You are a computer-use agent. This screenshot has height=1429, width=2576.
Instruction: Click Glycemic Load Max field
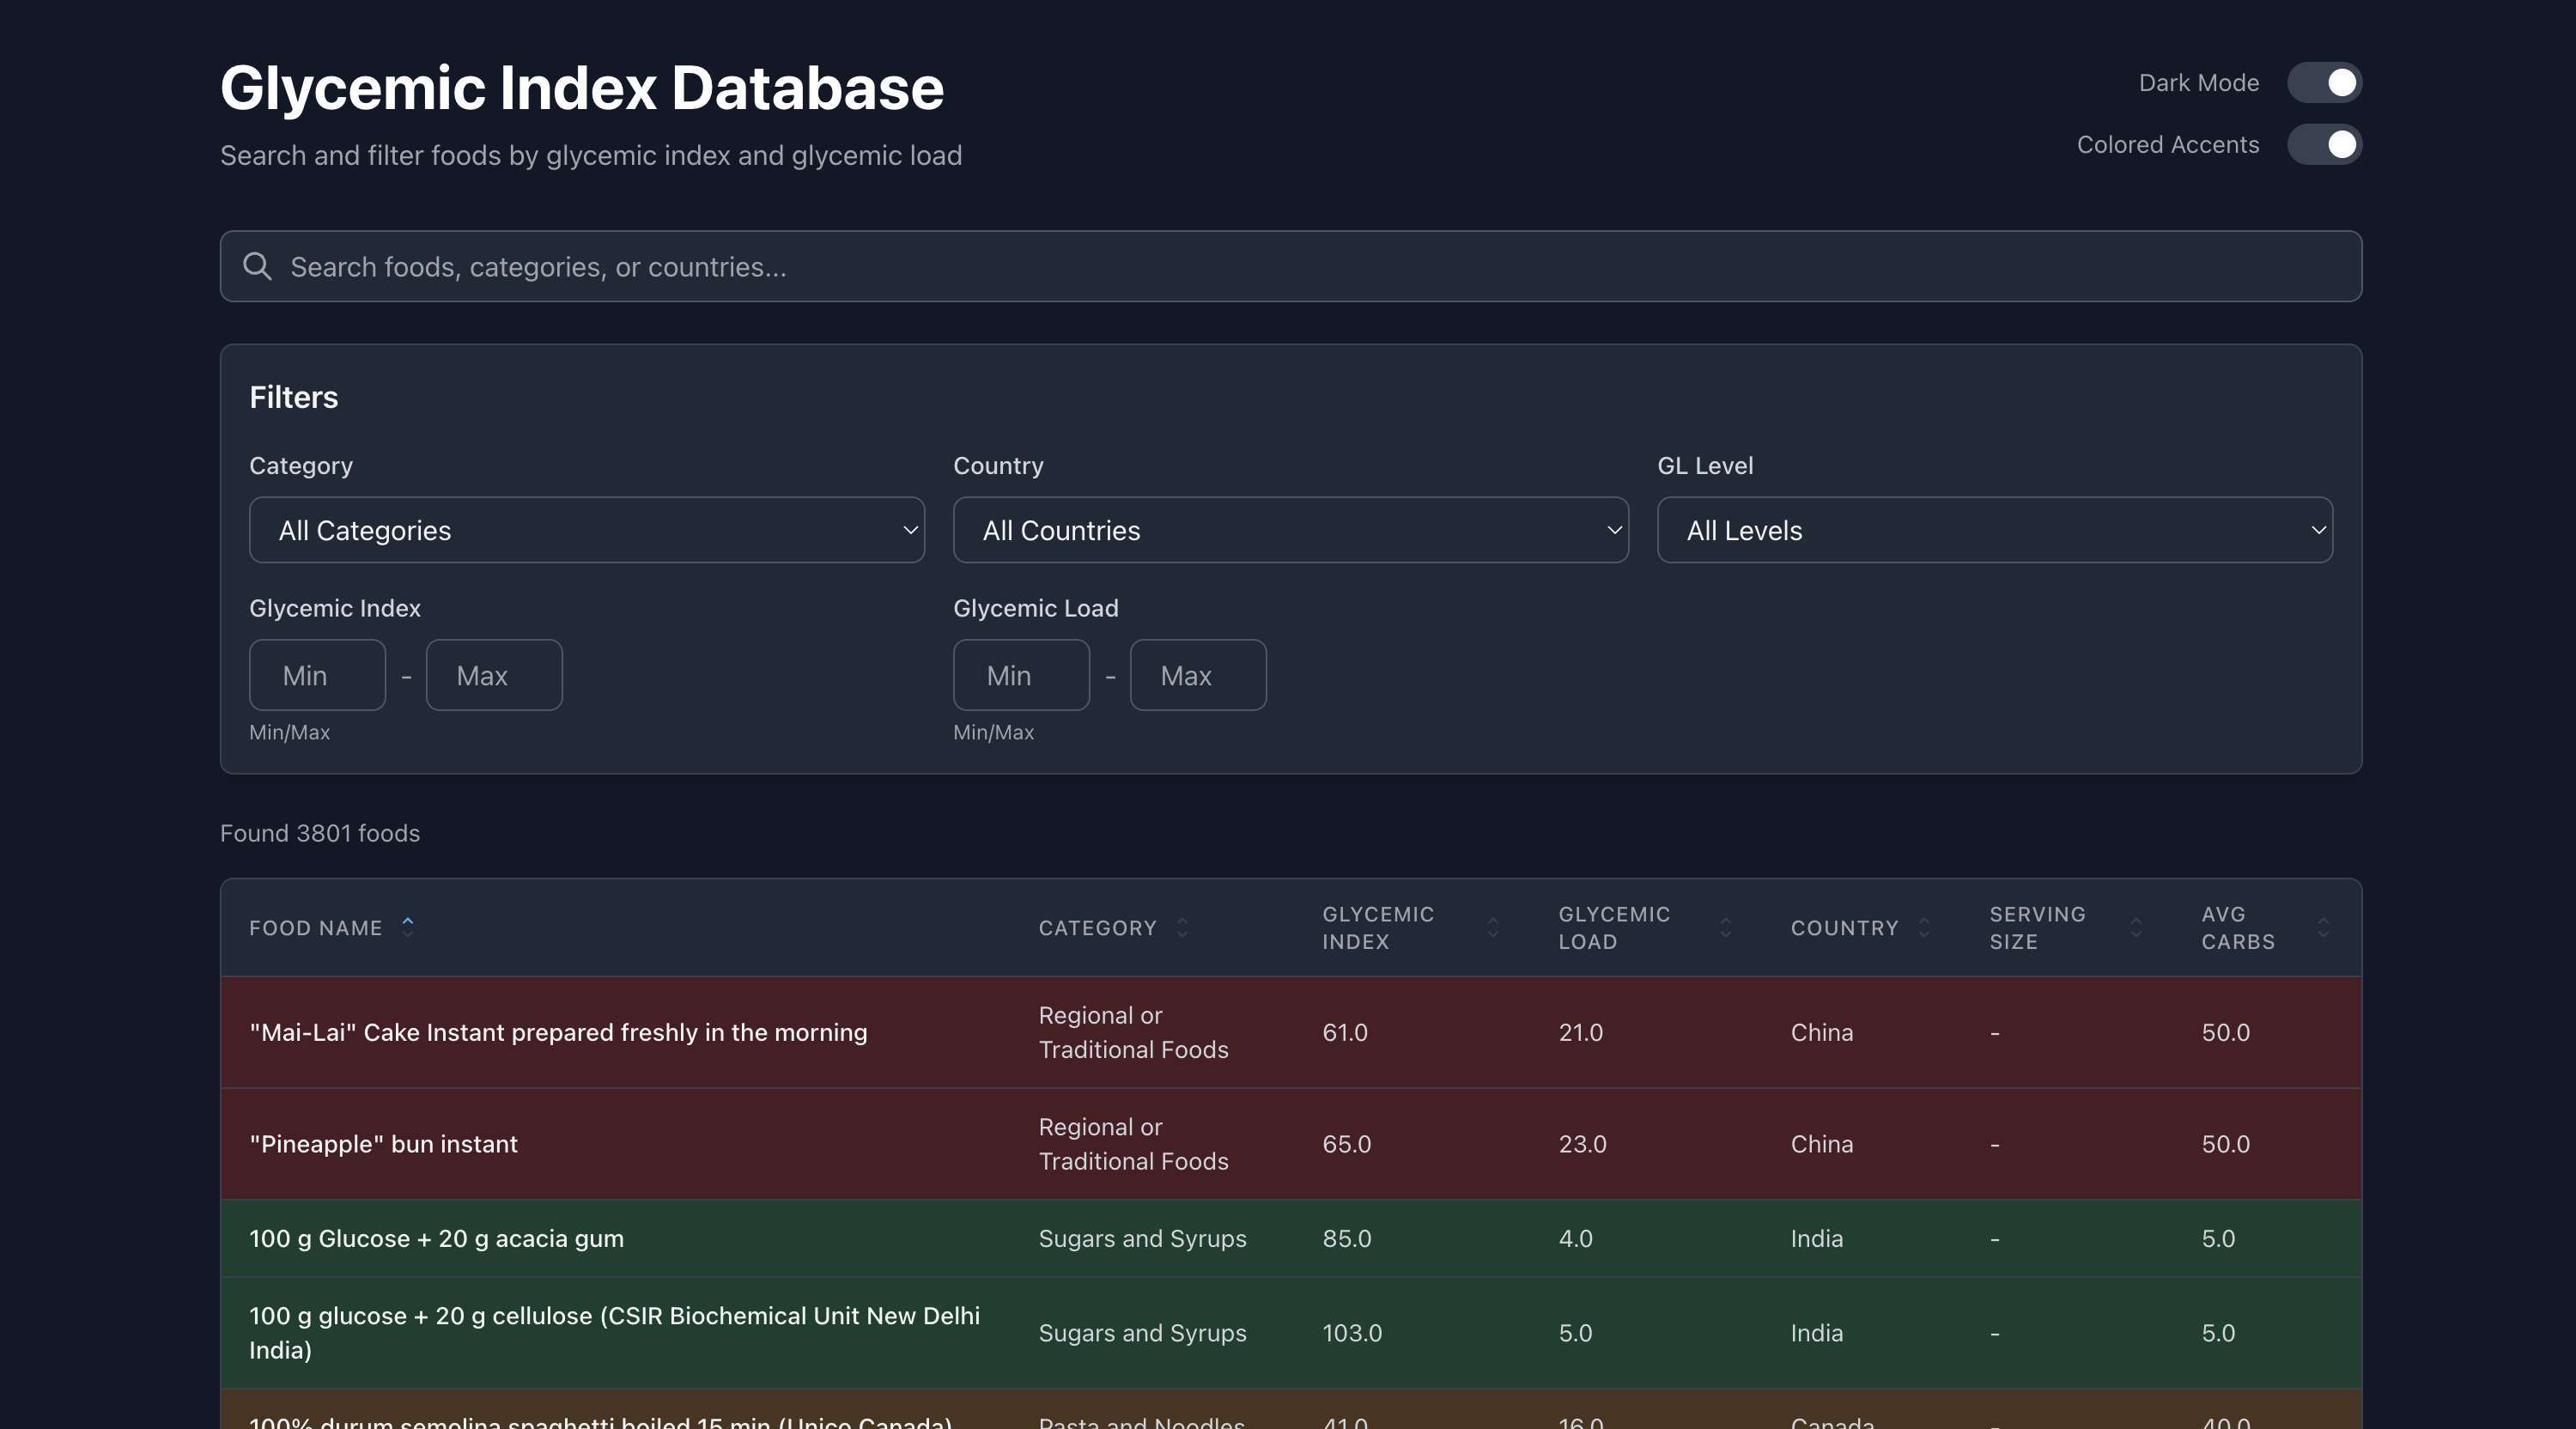coord(1197,675)
